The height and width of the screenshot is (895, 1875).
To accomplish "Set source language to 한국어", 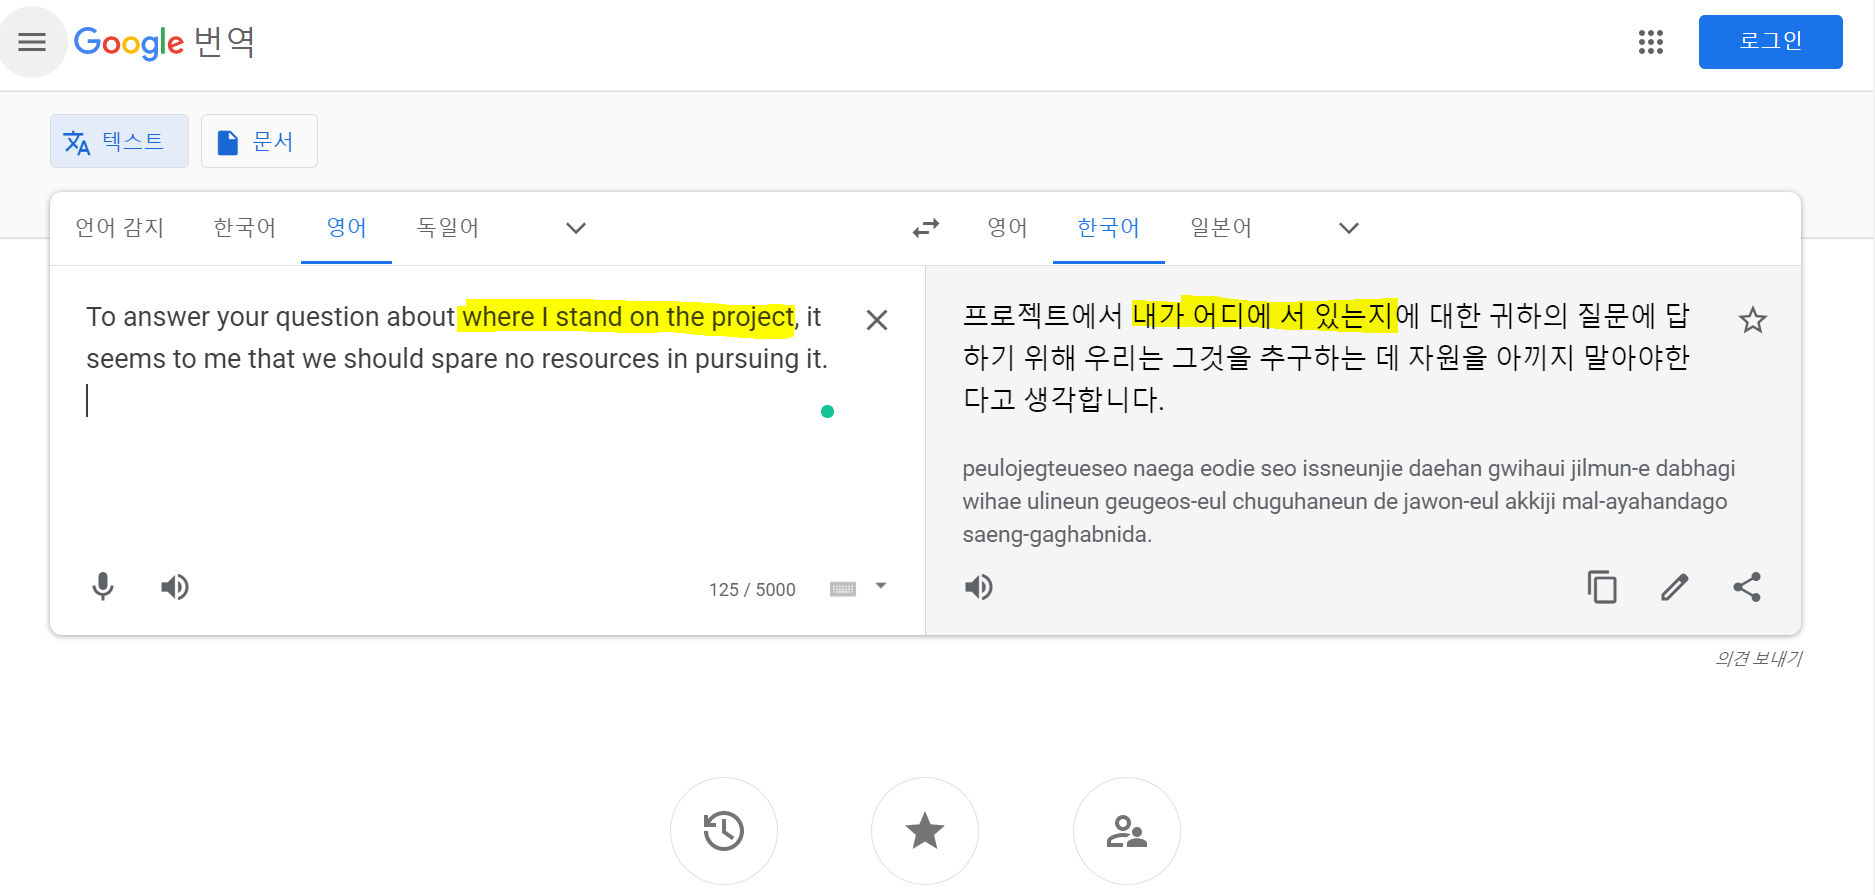I will (244, 228).
